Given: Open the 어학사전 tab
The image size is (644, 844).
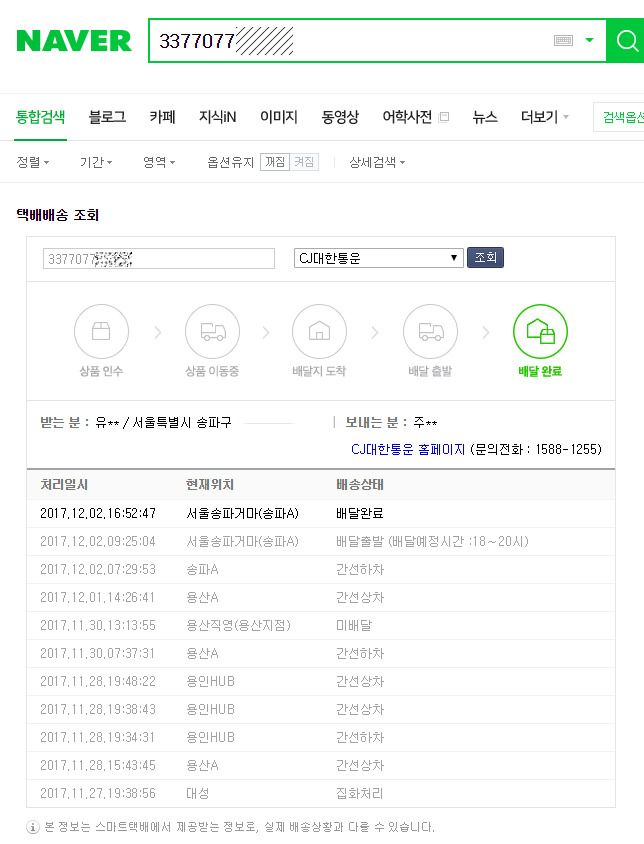Looking at the screenshot, I should click(x=407, y=117).
